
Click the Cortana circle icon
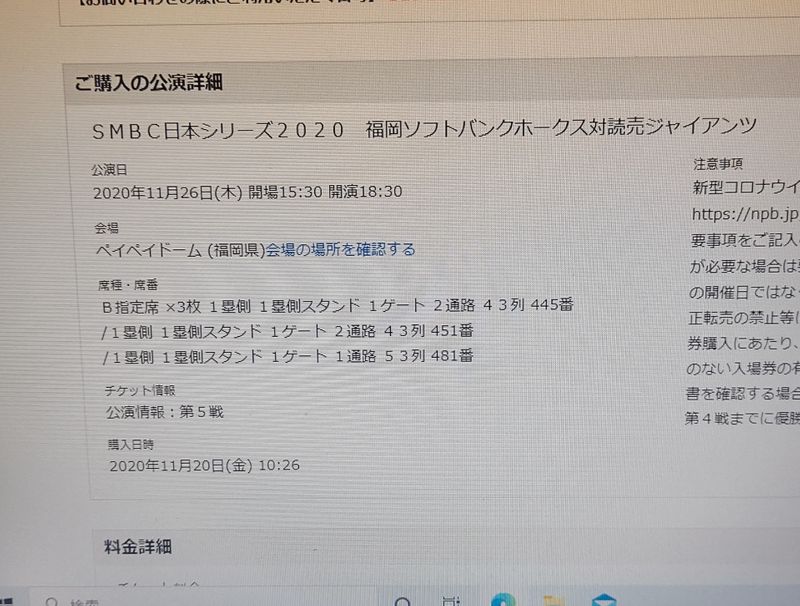[403, 602]
